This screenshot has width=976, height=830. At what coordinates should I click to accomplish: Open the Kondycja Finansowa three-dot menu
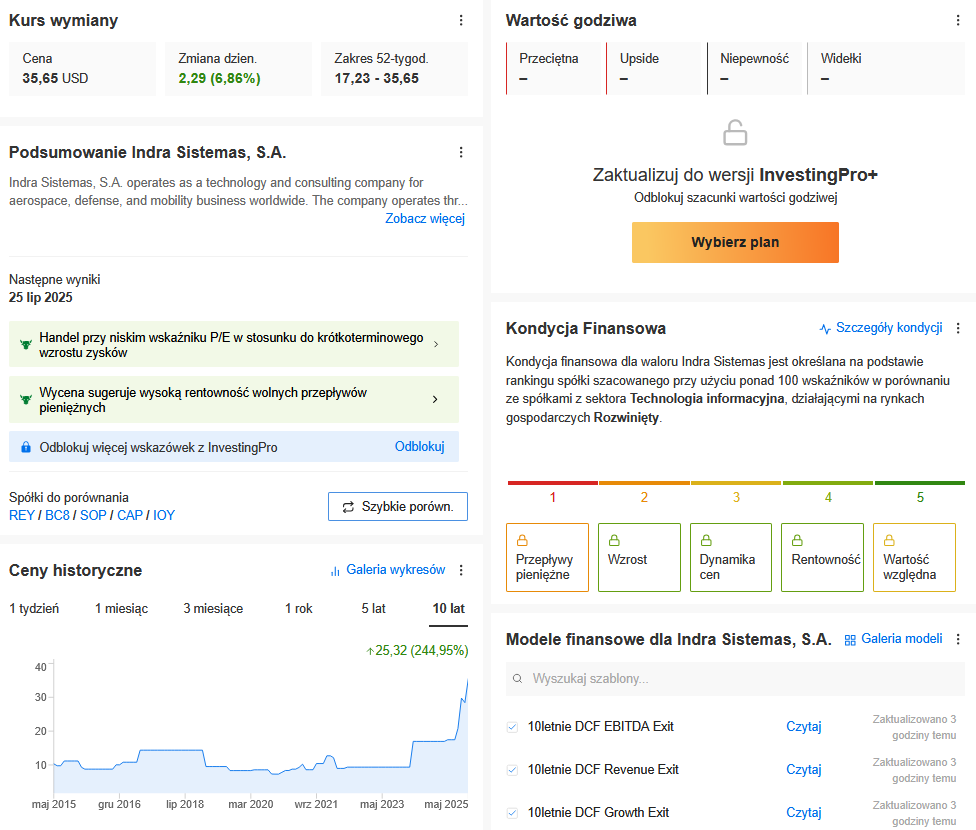point(958,328)
